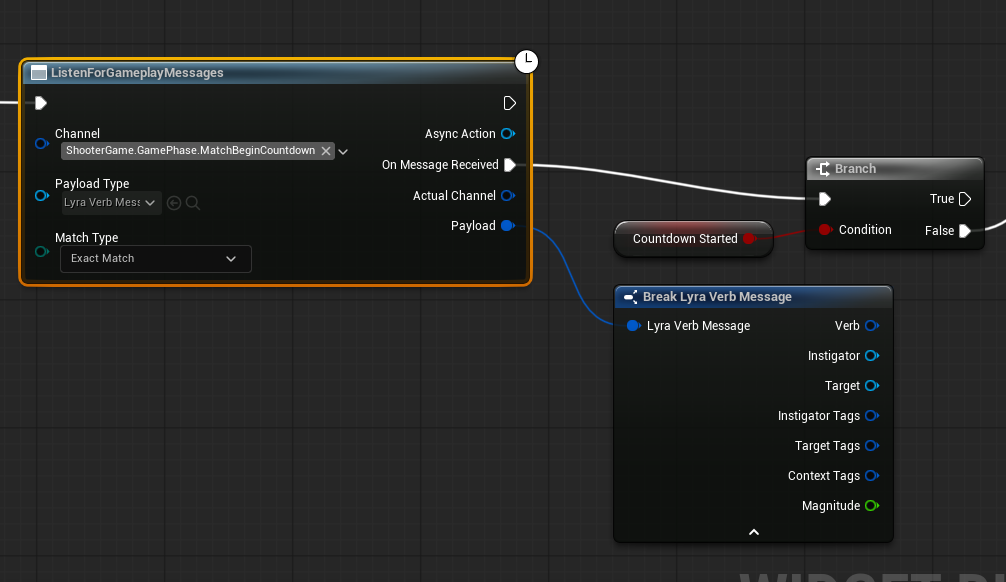The width and height of the screenshot is (1006, 582).
Task: Click the ListenForGameplayMessages output execution pin
Action: [x=509, y=103]
